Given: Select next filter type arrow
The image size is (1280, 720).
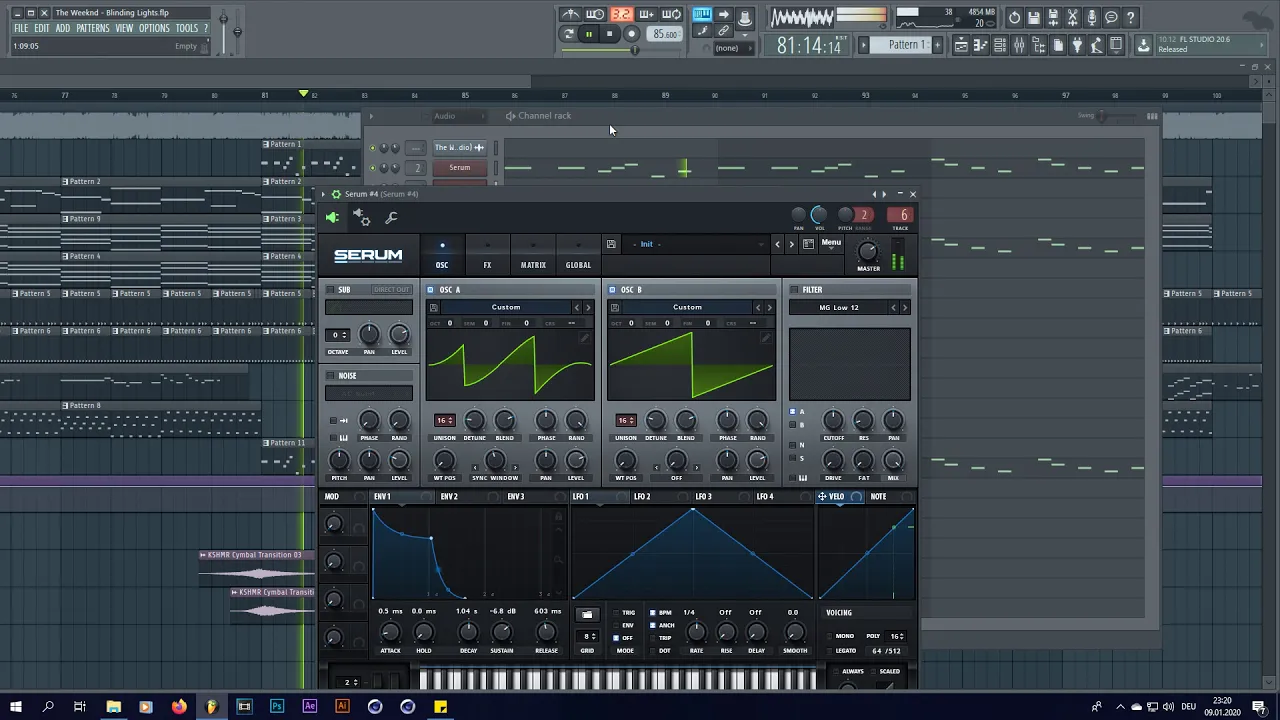Looking at the screenshot, I should [x=905, y=307].
